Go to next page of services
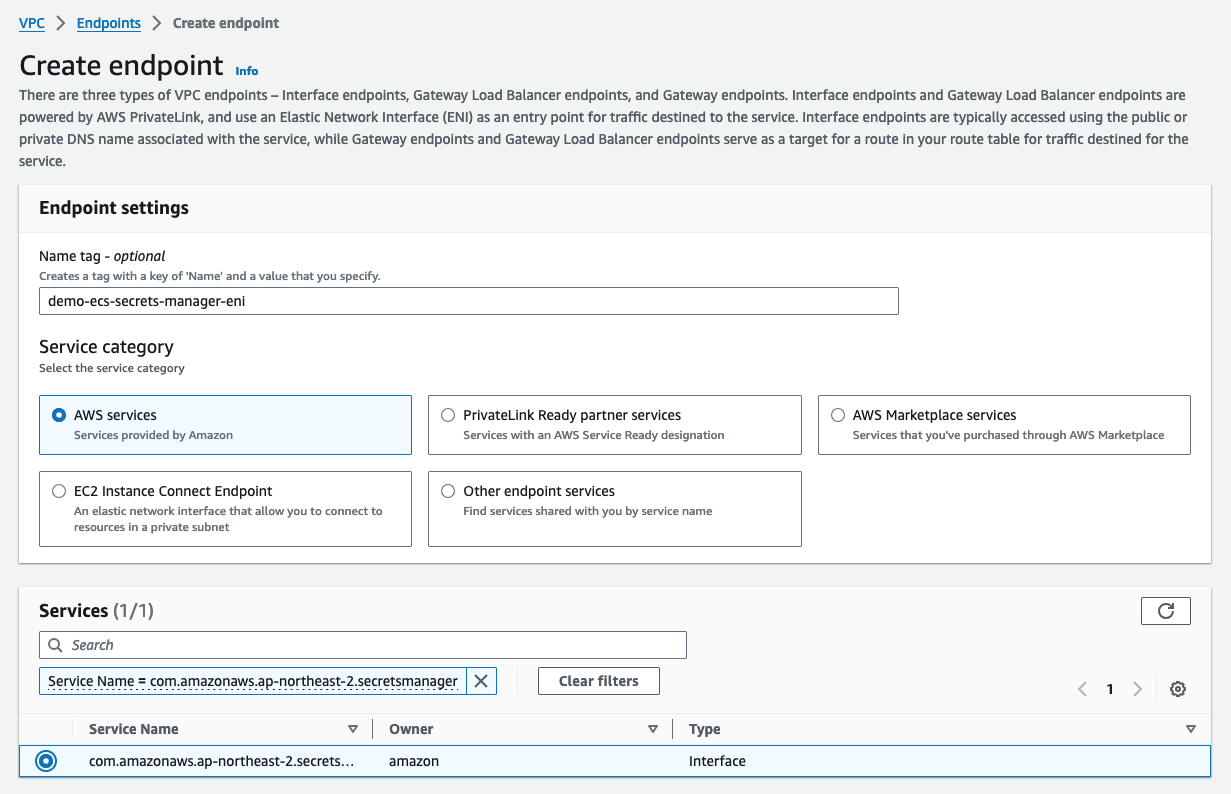Viewport: 1231px width, 794px height. 1137,689
